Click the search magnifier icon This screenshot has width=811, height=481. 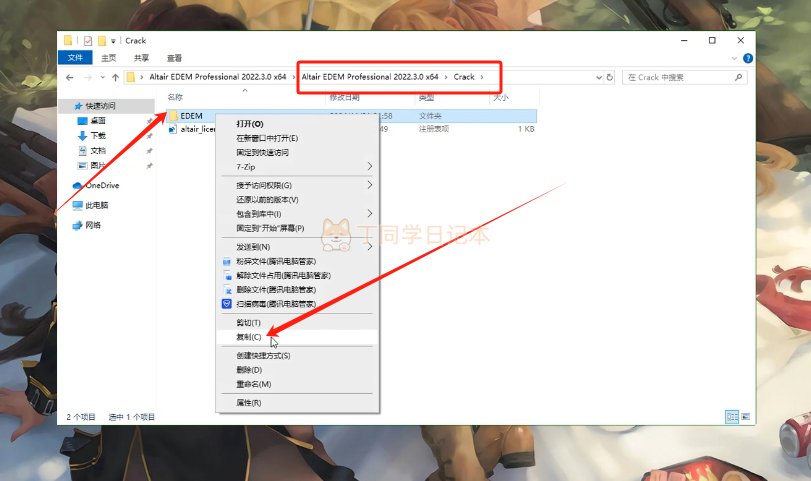point(738,78)
